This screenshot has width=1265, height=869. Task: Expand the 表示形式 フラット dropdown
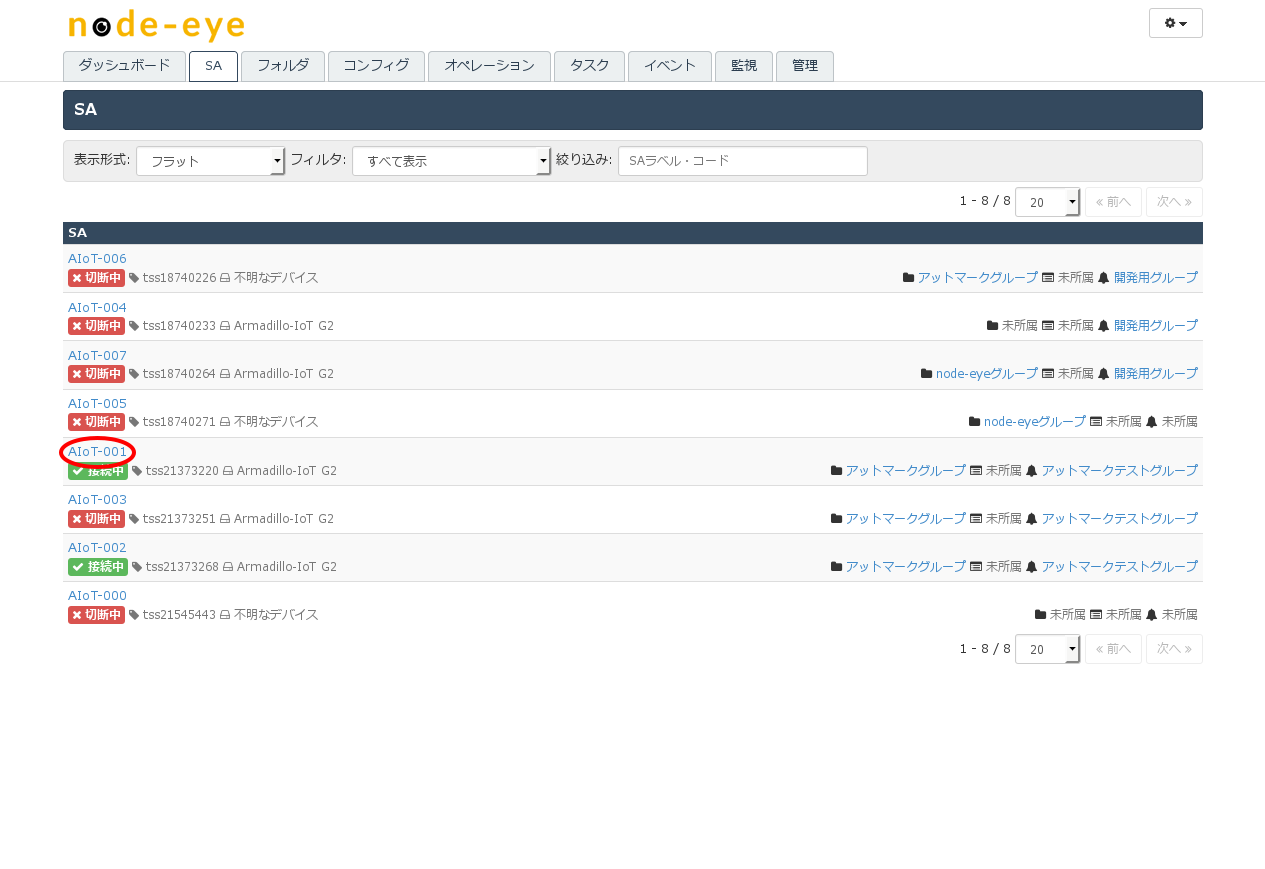[x=210, y=161]
